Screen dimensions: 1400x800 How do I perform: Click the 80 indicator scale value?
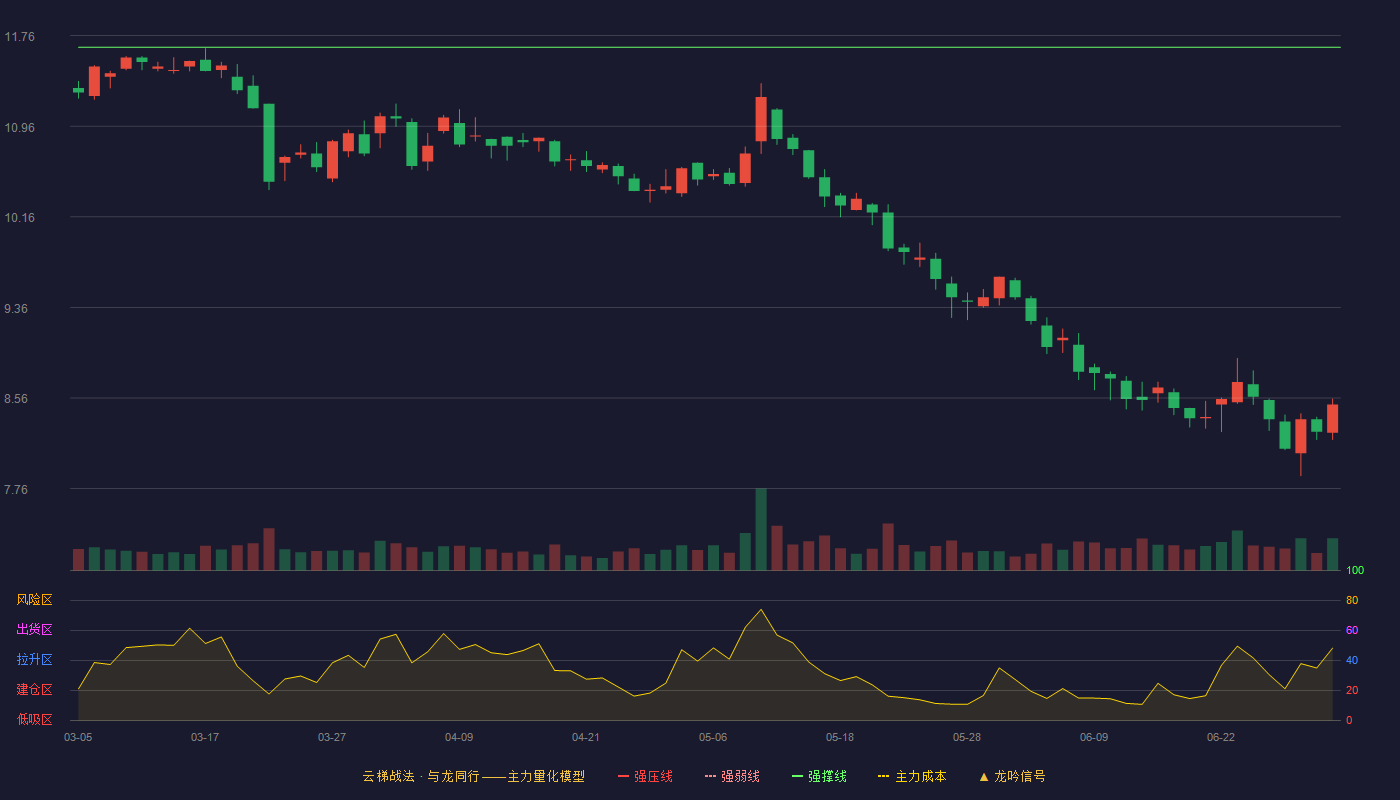pos(1352,600)
